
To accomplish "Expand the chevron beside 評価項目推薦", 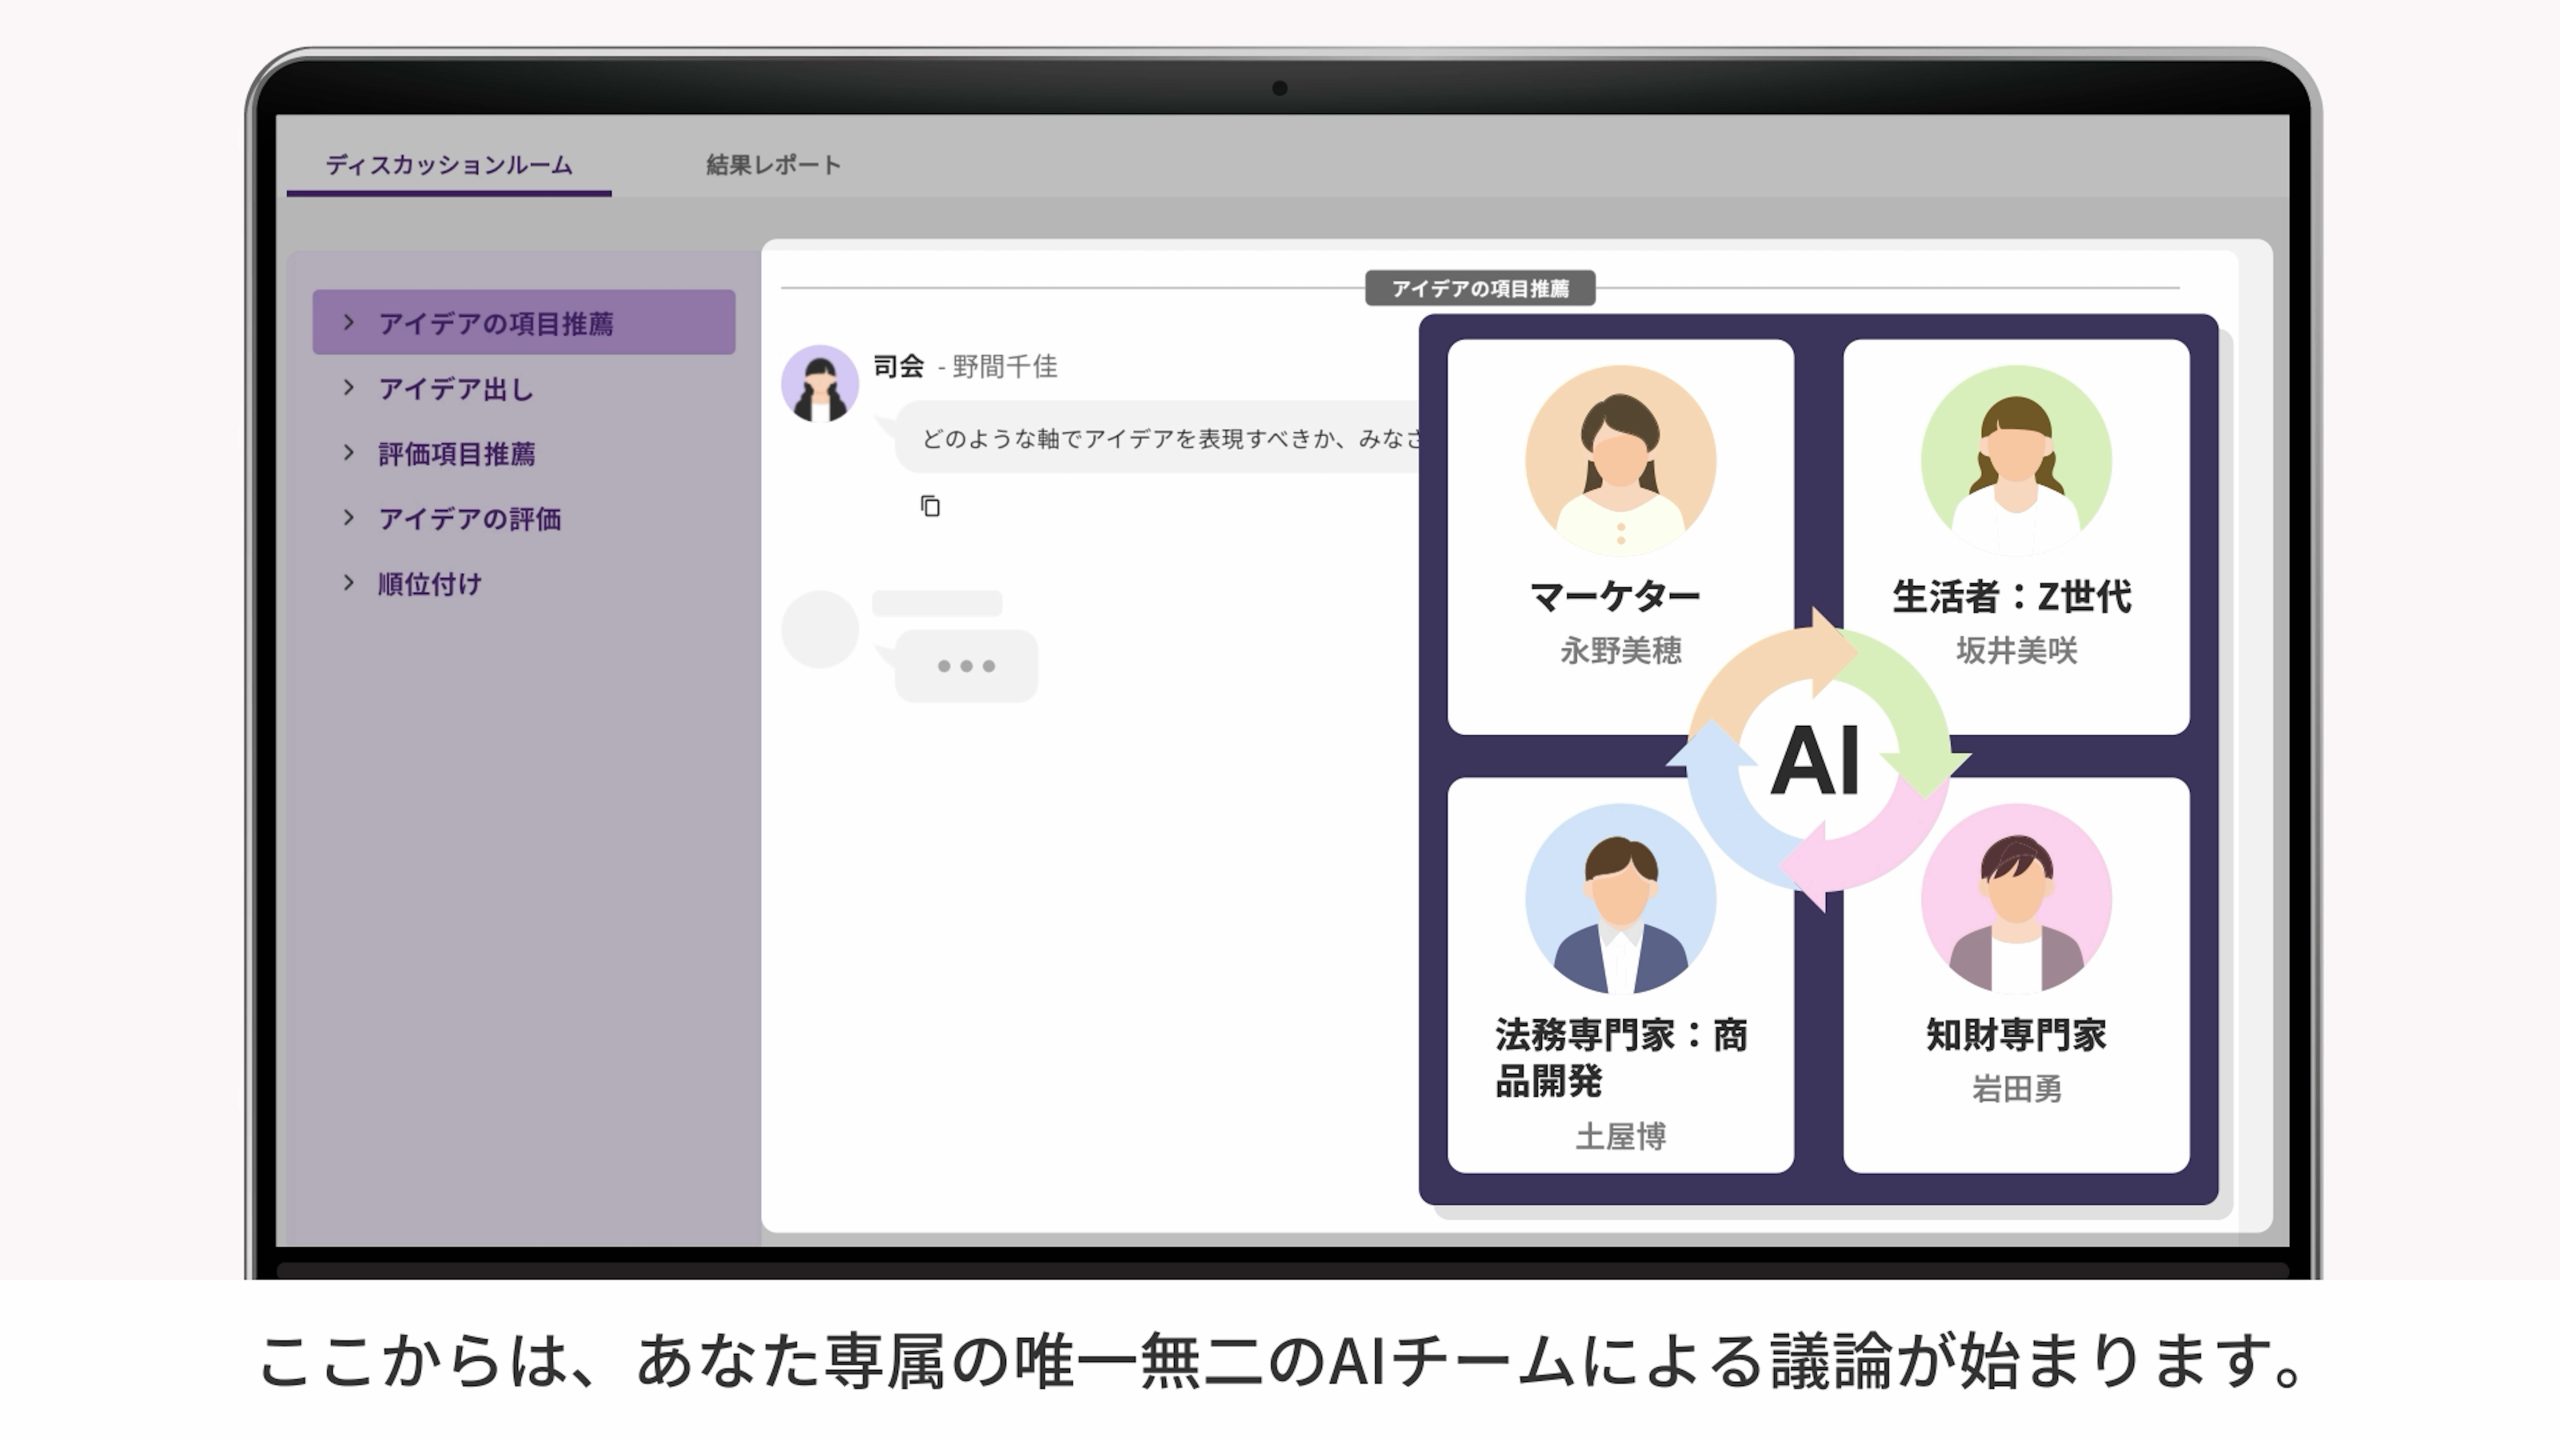I will 349,452.
